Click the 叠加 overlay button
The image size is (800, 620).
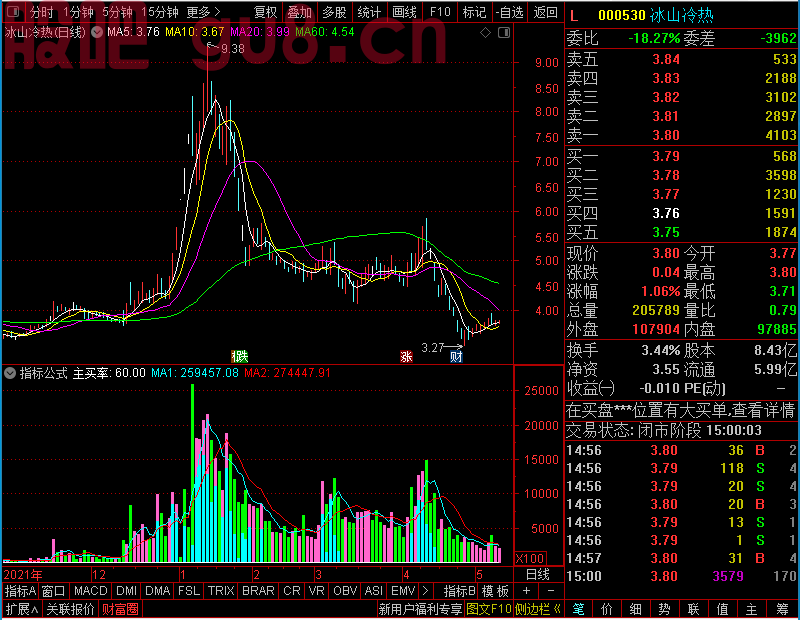click(299, 12)
